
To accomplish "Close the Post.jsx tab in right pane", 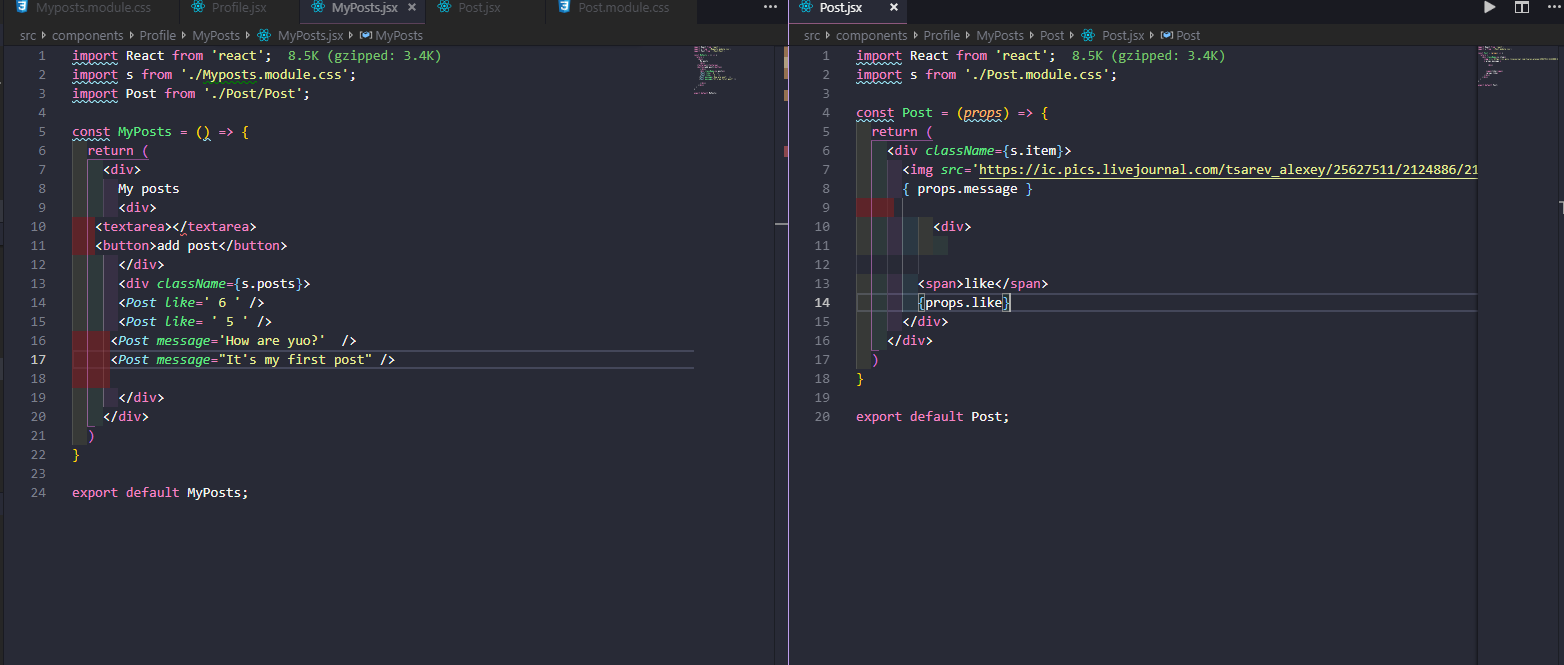I will (x=893, y=8).
